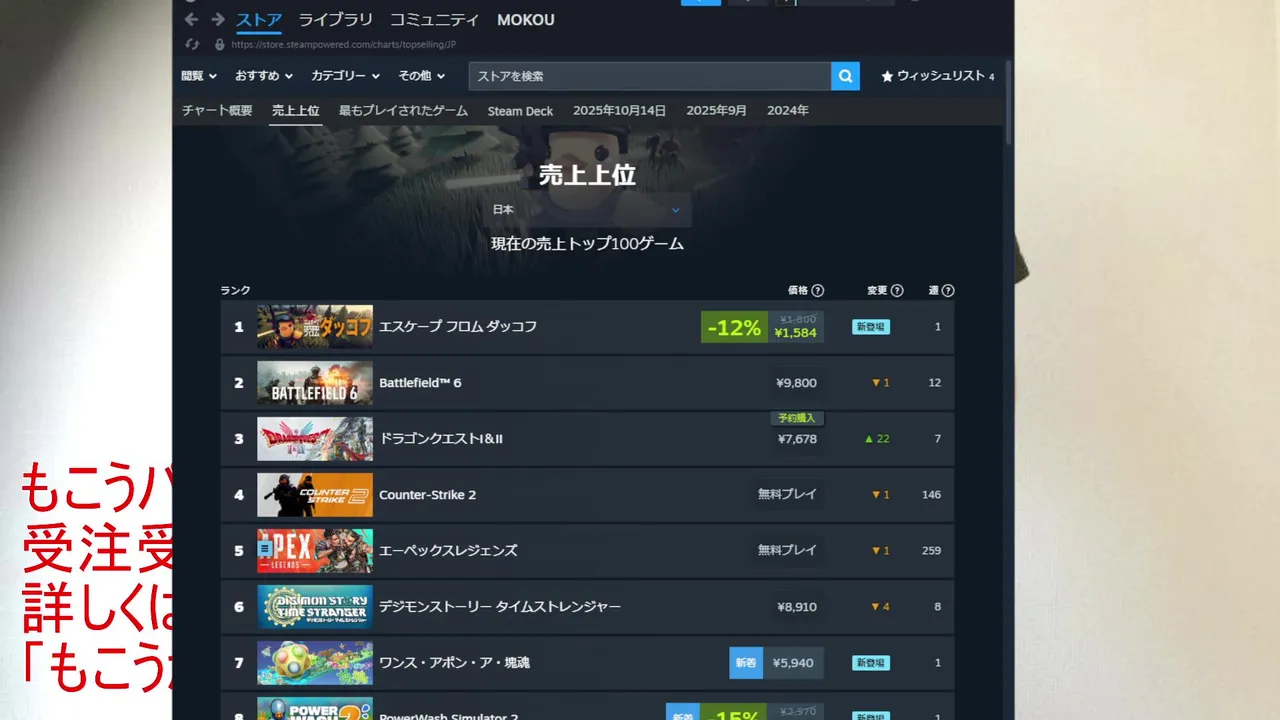Click ドラゴンクエストI&II title
The width and height of the screenshot is (1280, 720).
[x=441, y=439]
